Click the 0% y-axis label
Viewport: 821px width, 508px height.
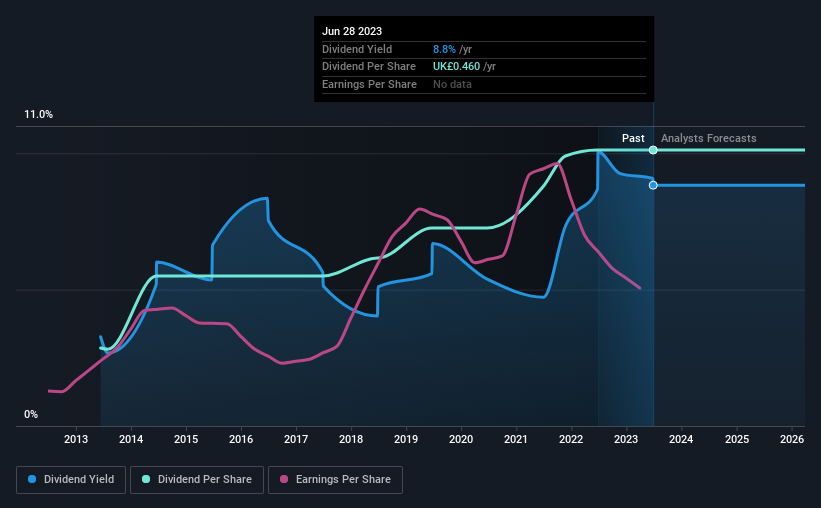pyautogui.click(x=31, y=414)
